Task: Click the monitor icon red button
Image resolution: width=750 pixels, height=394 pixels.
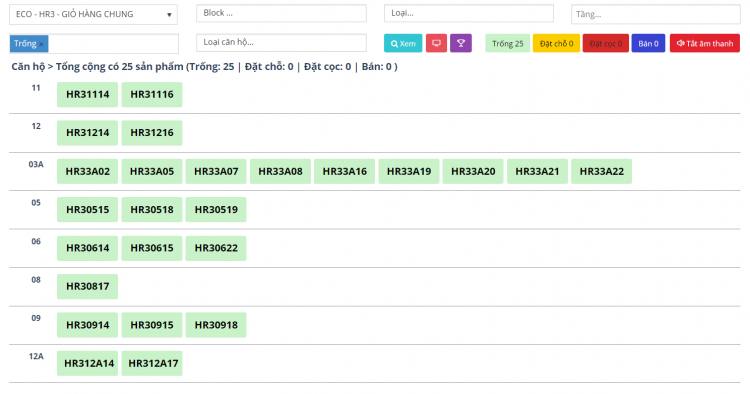Action: tap(436, 44)
